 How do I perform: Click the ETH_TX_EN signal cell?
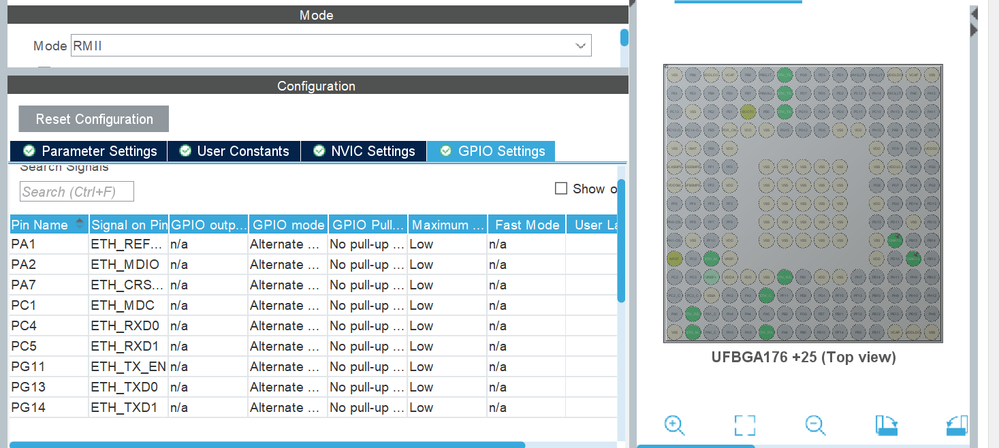pos(129,366)
